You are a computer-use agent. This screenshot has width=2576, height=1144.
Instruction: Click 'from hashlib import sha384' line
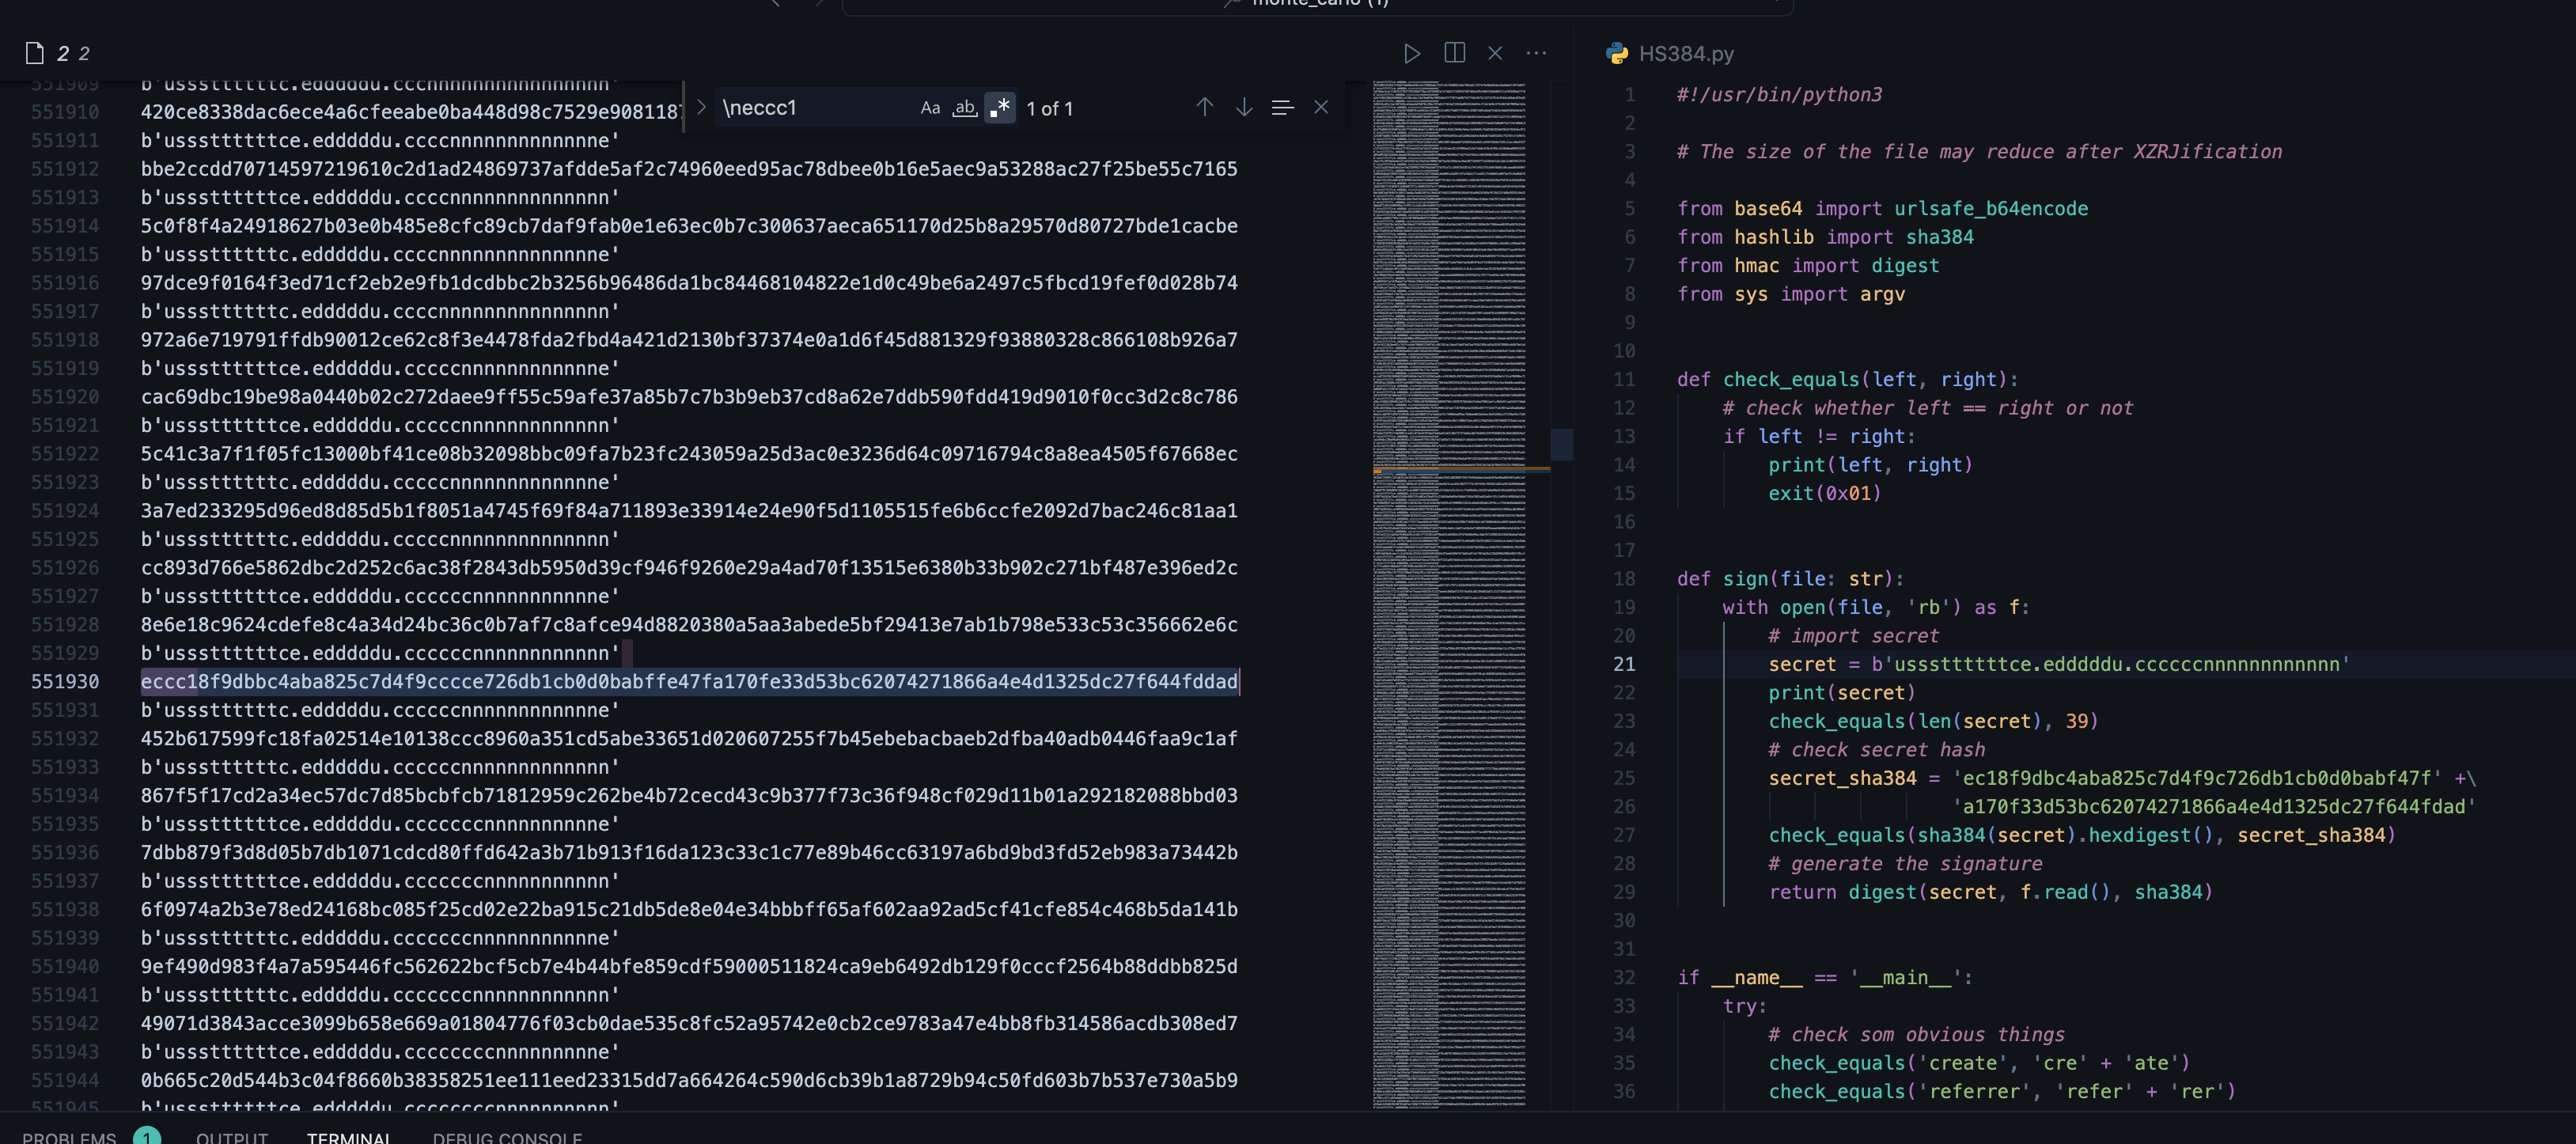click(x=1826, y=236)
